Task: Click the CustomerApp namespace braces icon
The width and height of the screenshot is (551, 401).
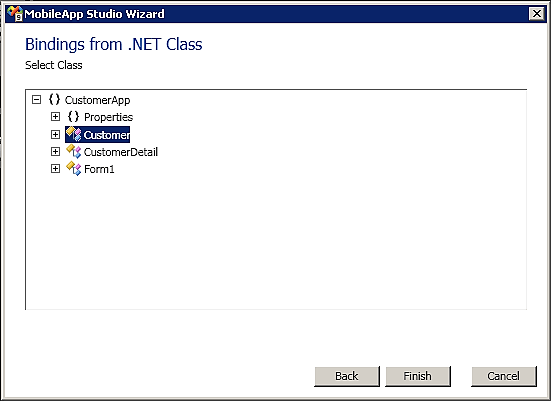Action: (x=54, y=99)
